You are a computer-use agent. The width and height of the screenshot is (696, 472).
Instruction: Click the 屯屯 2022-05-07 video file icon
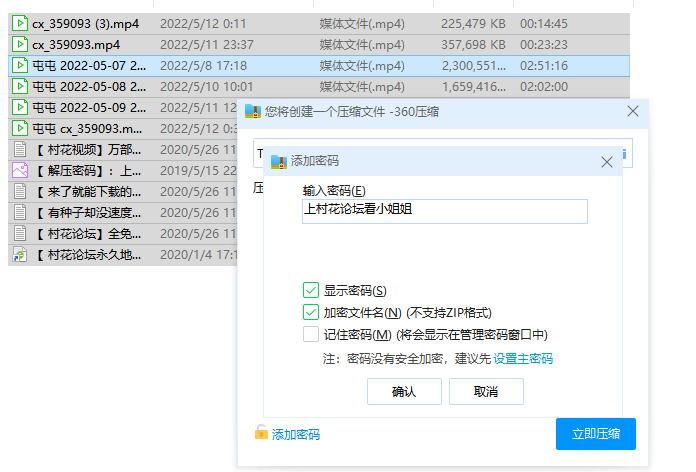19,65
